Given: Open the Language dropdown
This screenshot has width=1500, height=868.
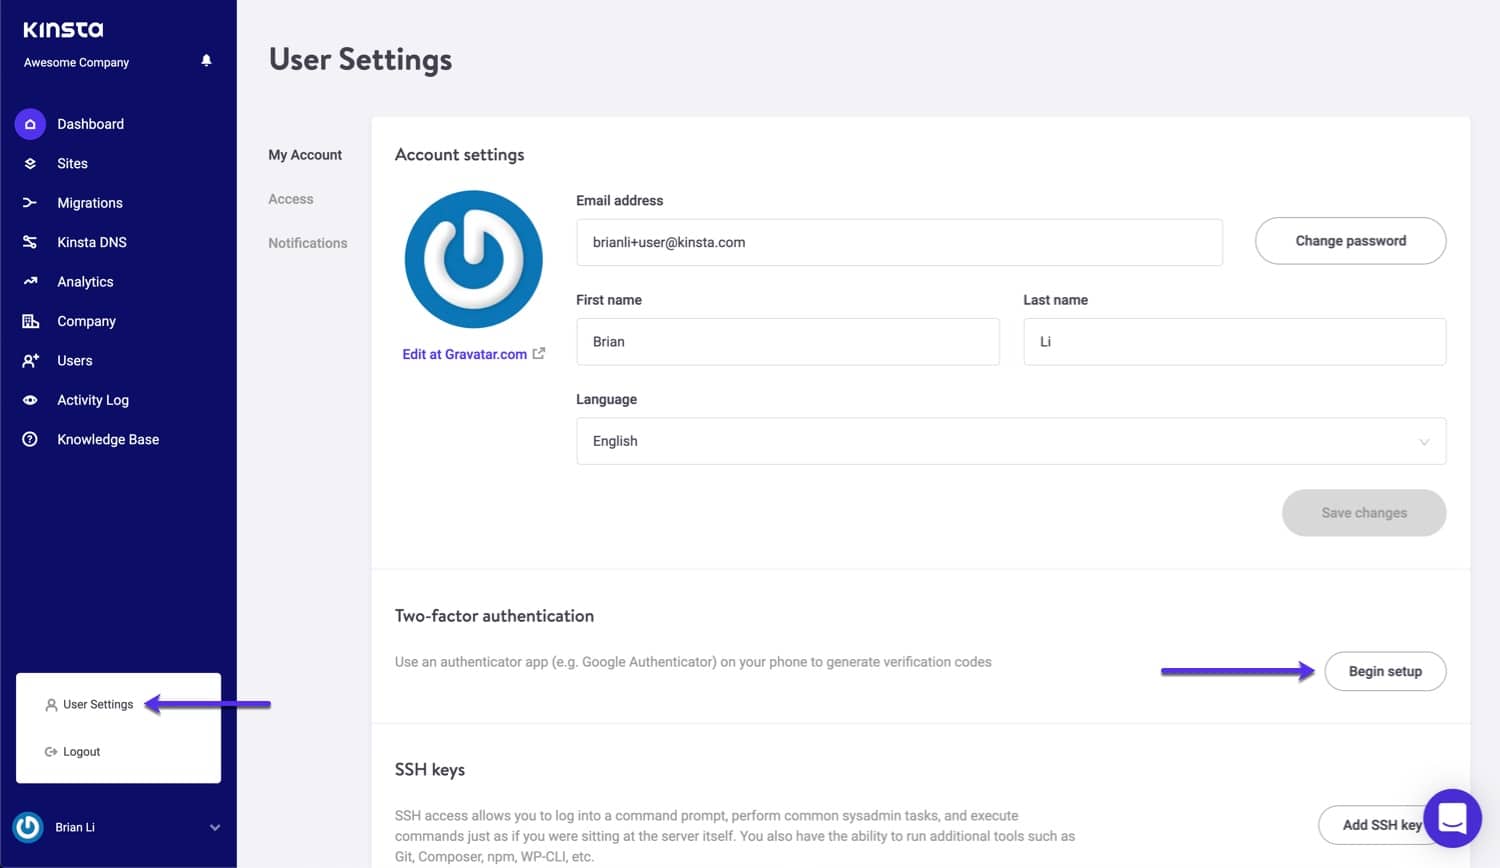Looking at the screenshot, I should coord(1011,441).
